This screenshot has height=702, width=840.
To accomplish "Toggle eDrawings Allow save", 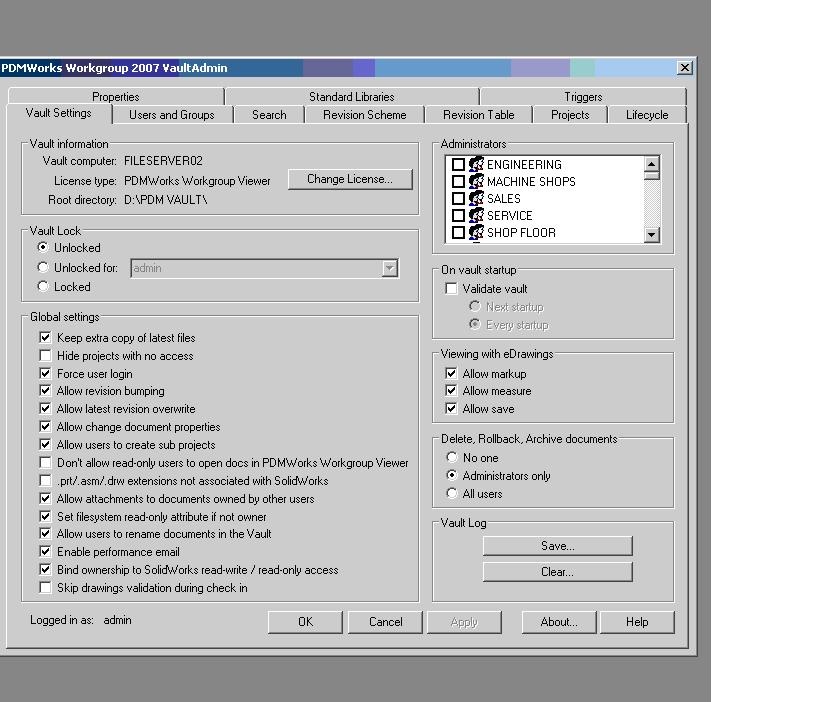I will click(451, 409).
